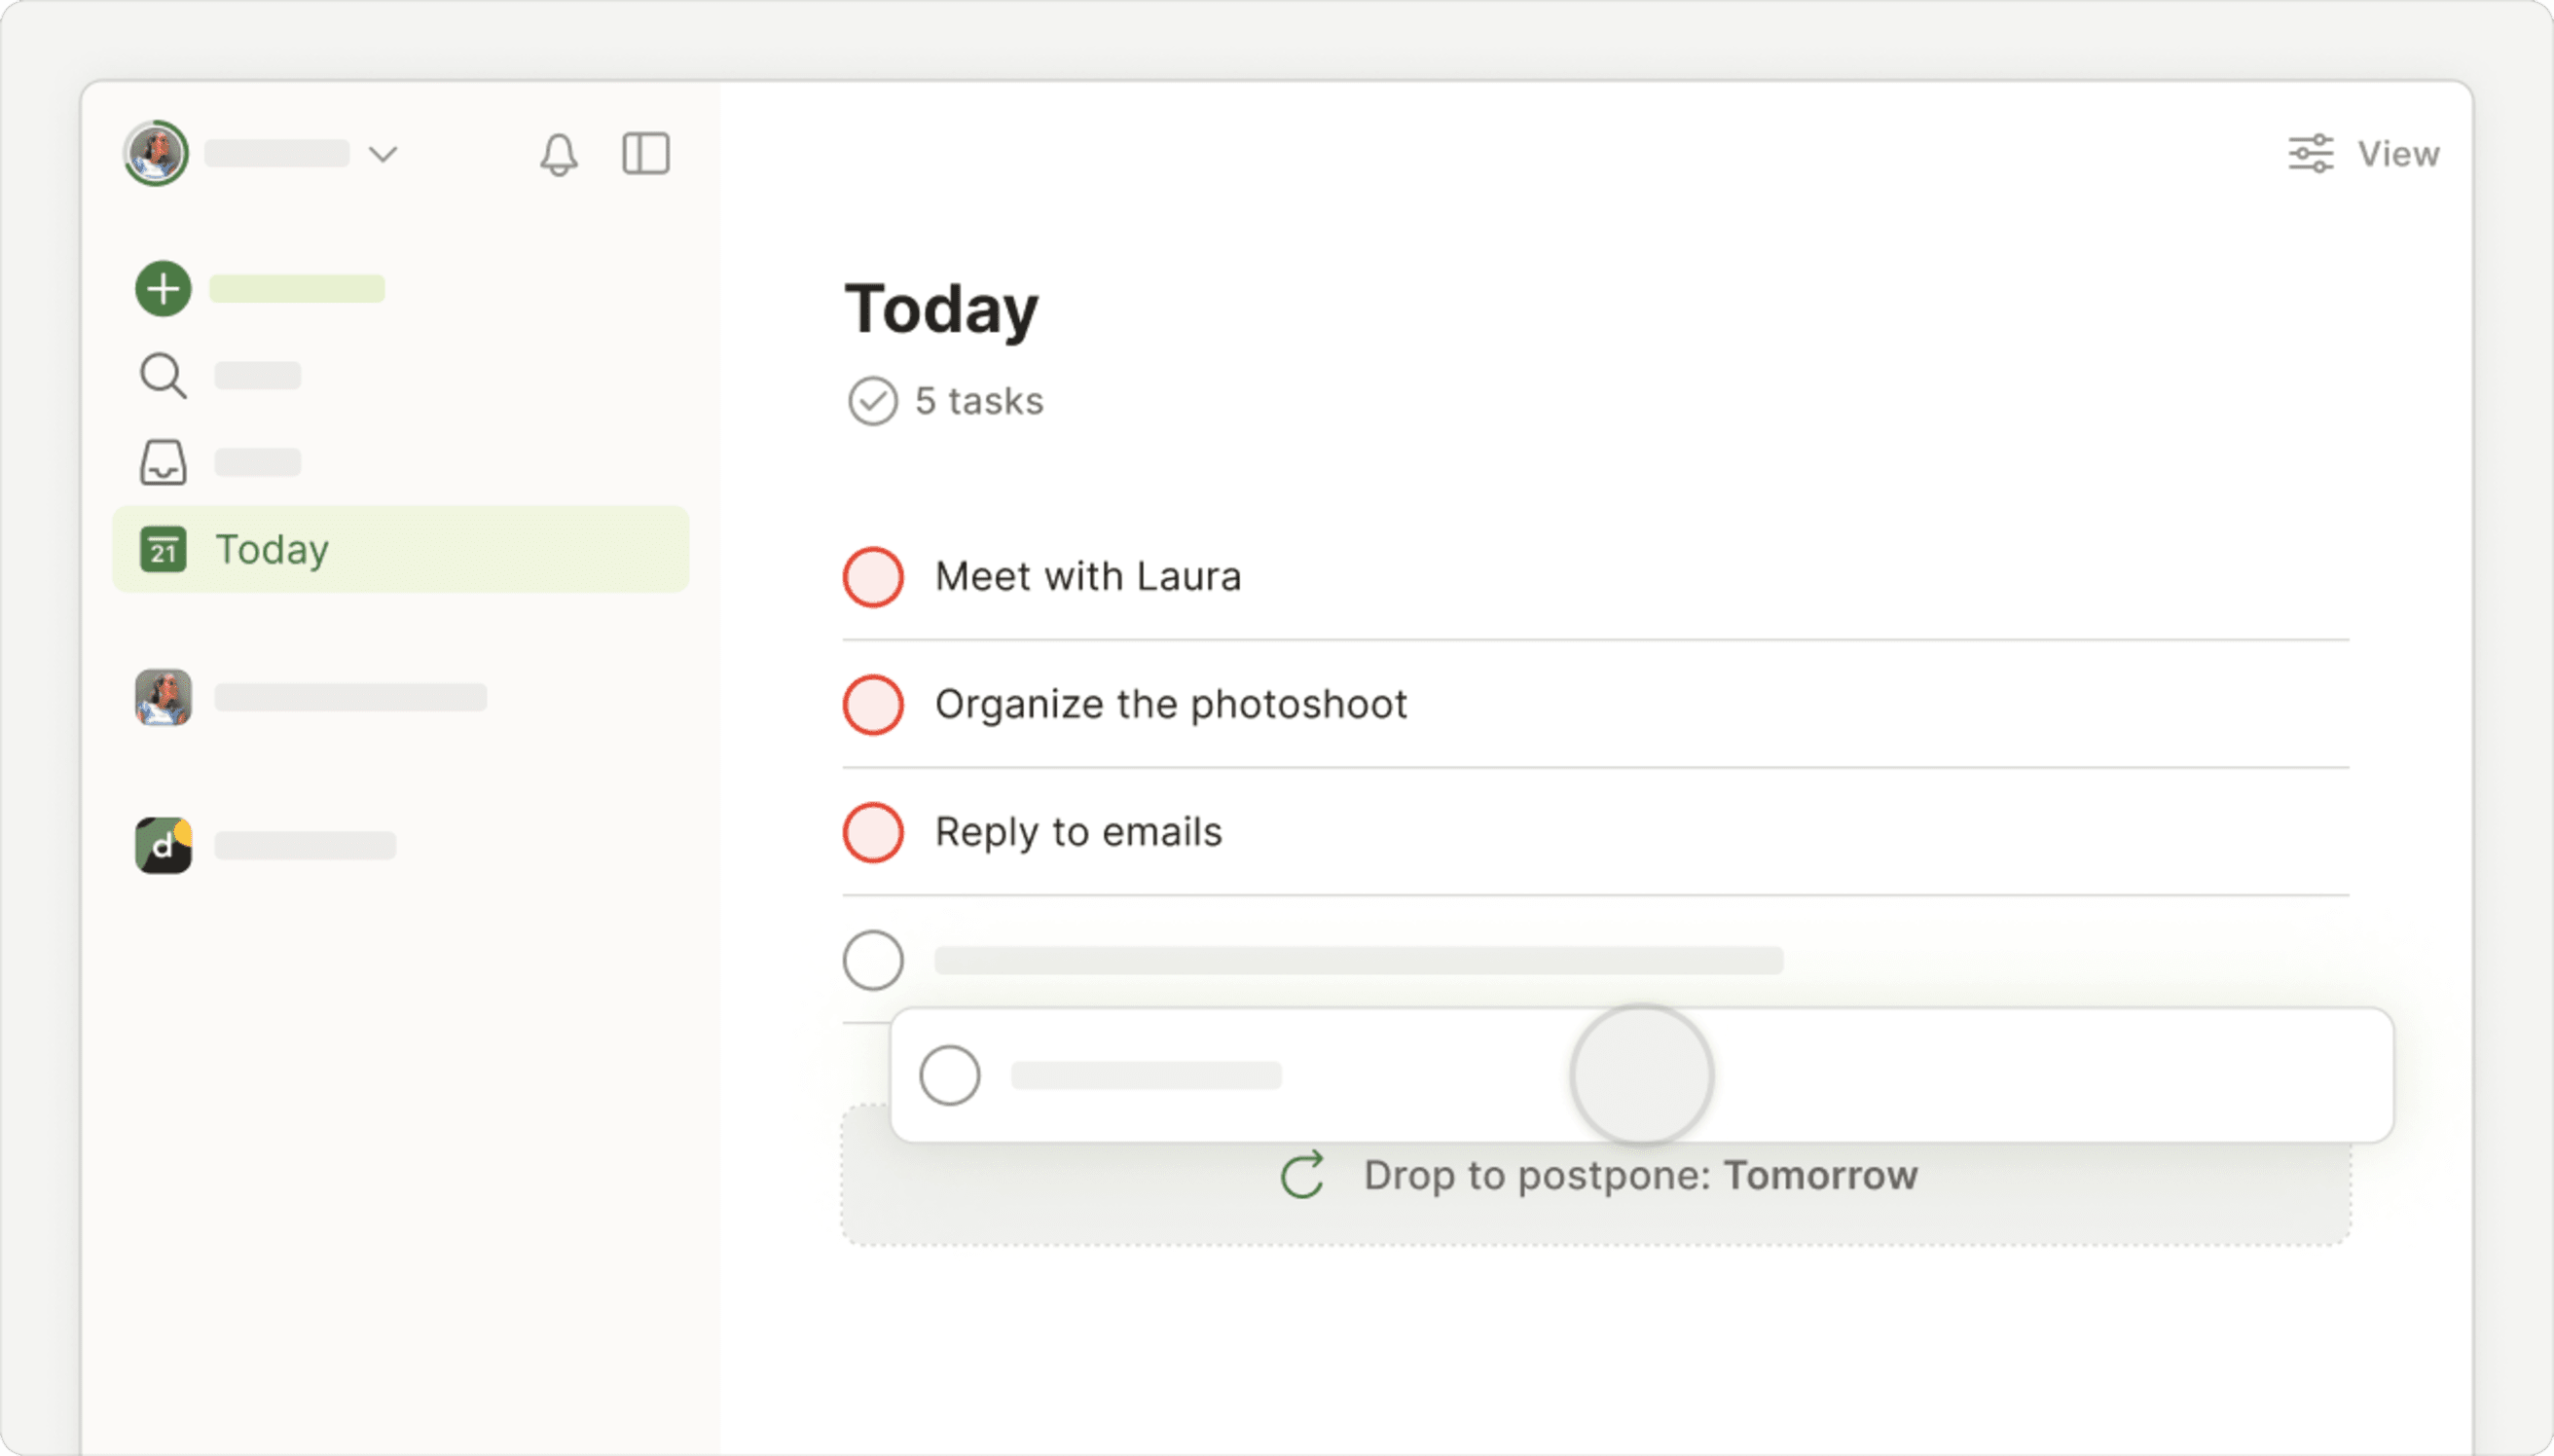Click the 'Organize the photoshoot' task text
Image resolution: width=2554 pixels, height=1456 pixels.
pyautogui.click(x=1171, y=705)
